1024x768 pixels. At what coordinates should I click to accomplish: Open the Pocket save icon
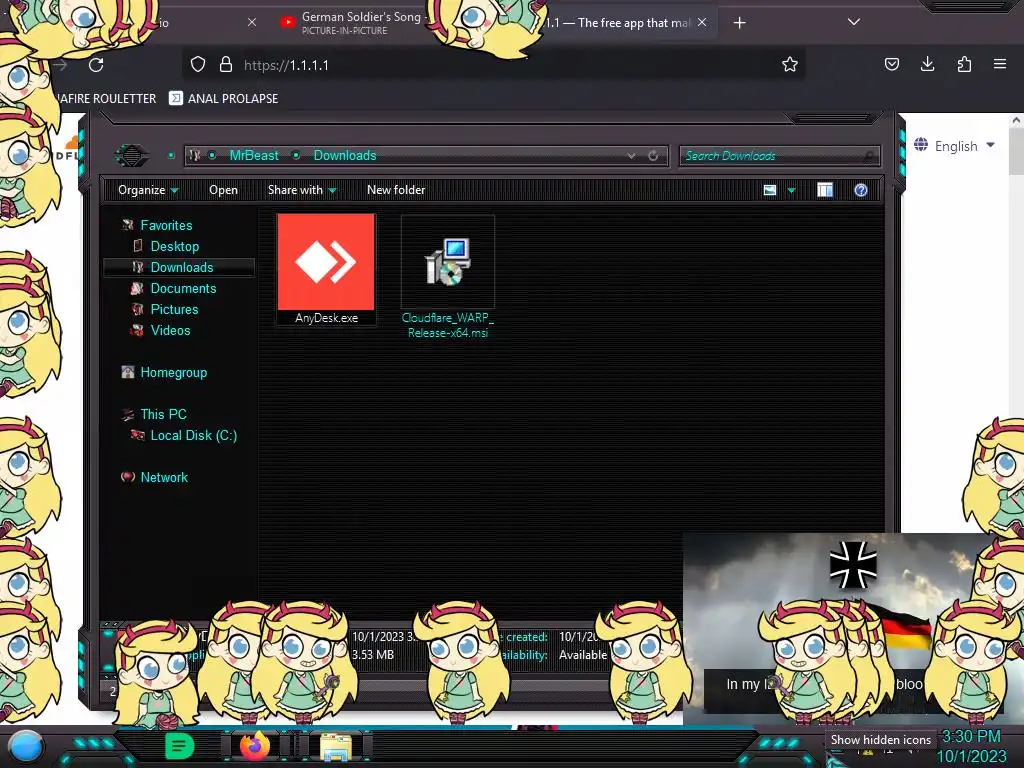point(891,64)
